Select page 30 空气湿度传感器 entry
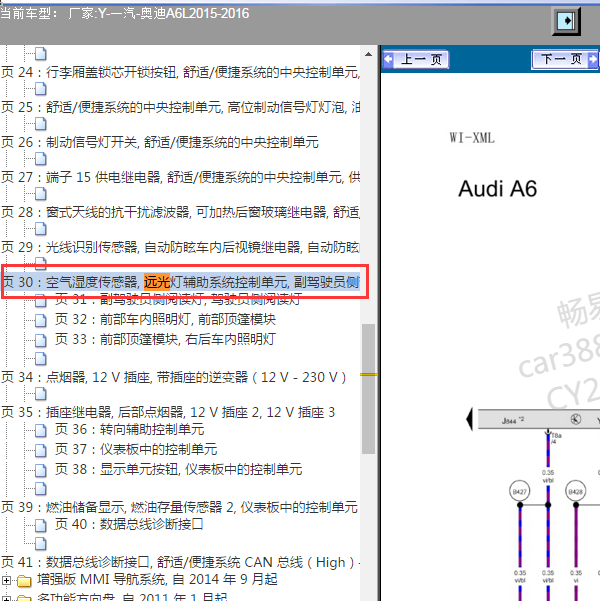600x601 pixels. [x=181, y=282]
